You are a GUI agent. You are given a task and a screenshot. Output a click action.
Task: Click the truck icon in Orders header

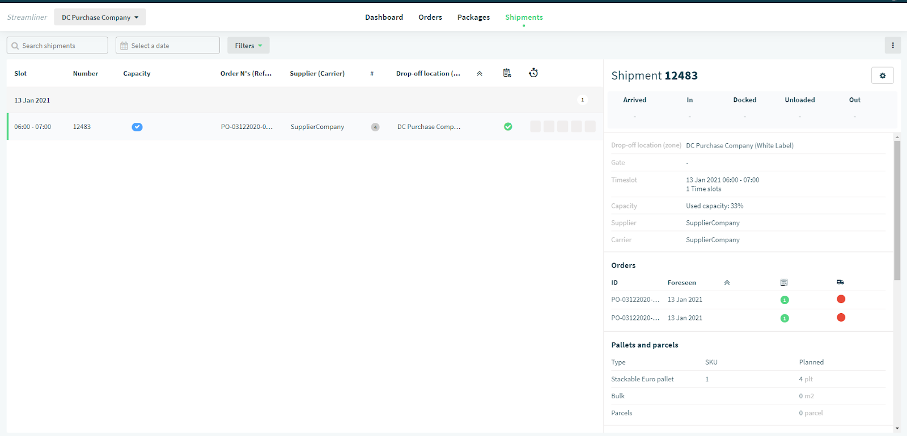coord(840,282)
